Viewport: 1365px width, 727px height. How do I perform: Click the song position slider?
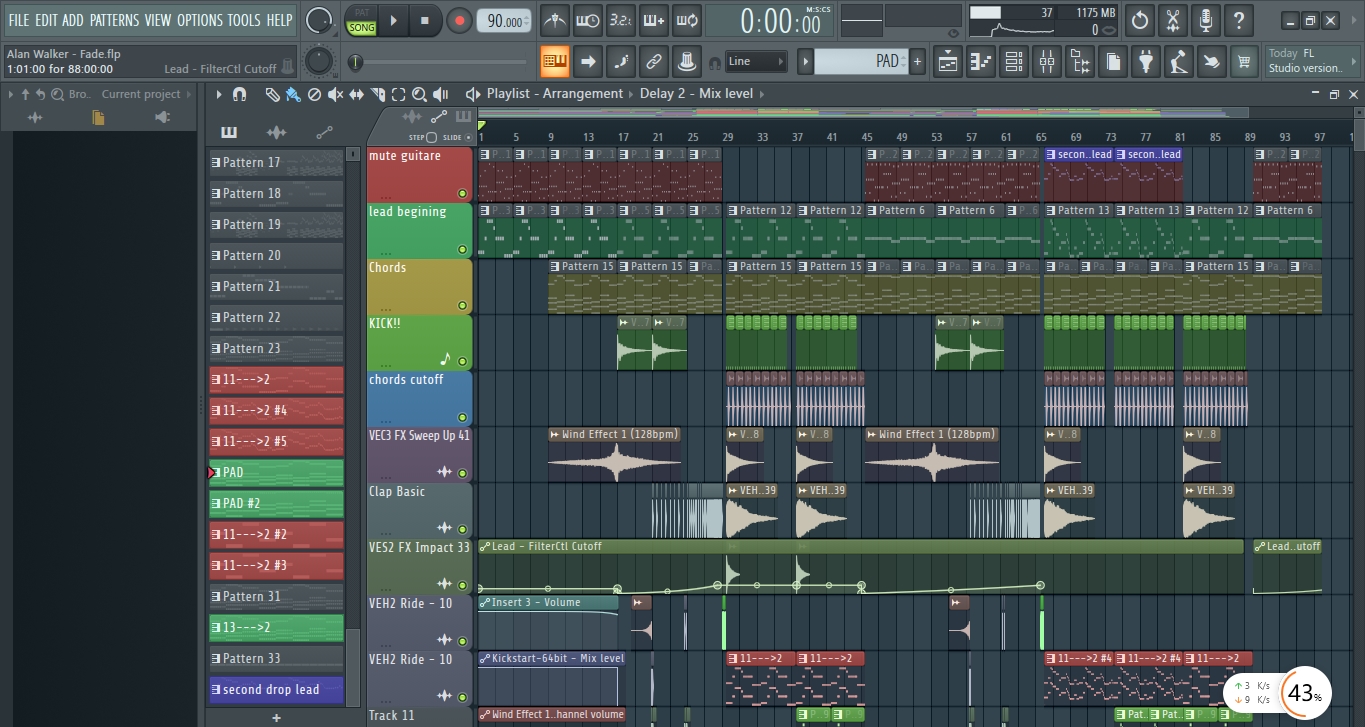click(356, 62)
